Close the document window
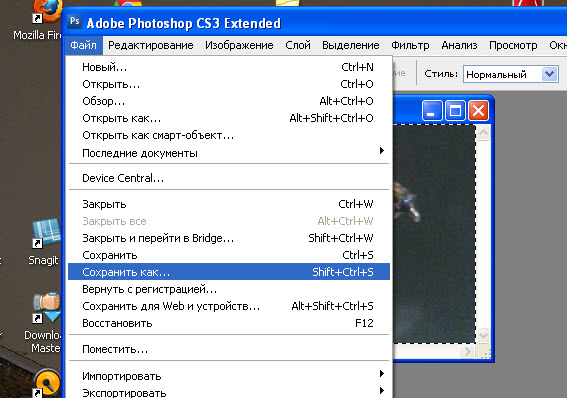 [x=478, y=111]
